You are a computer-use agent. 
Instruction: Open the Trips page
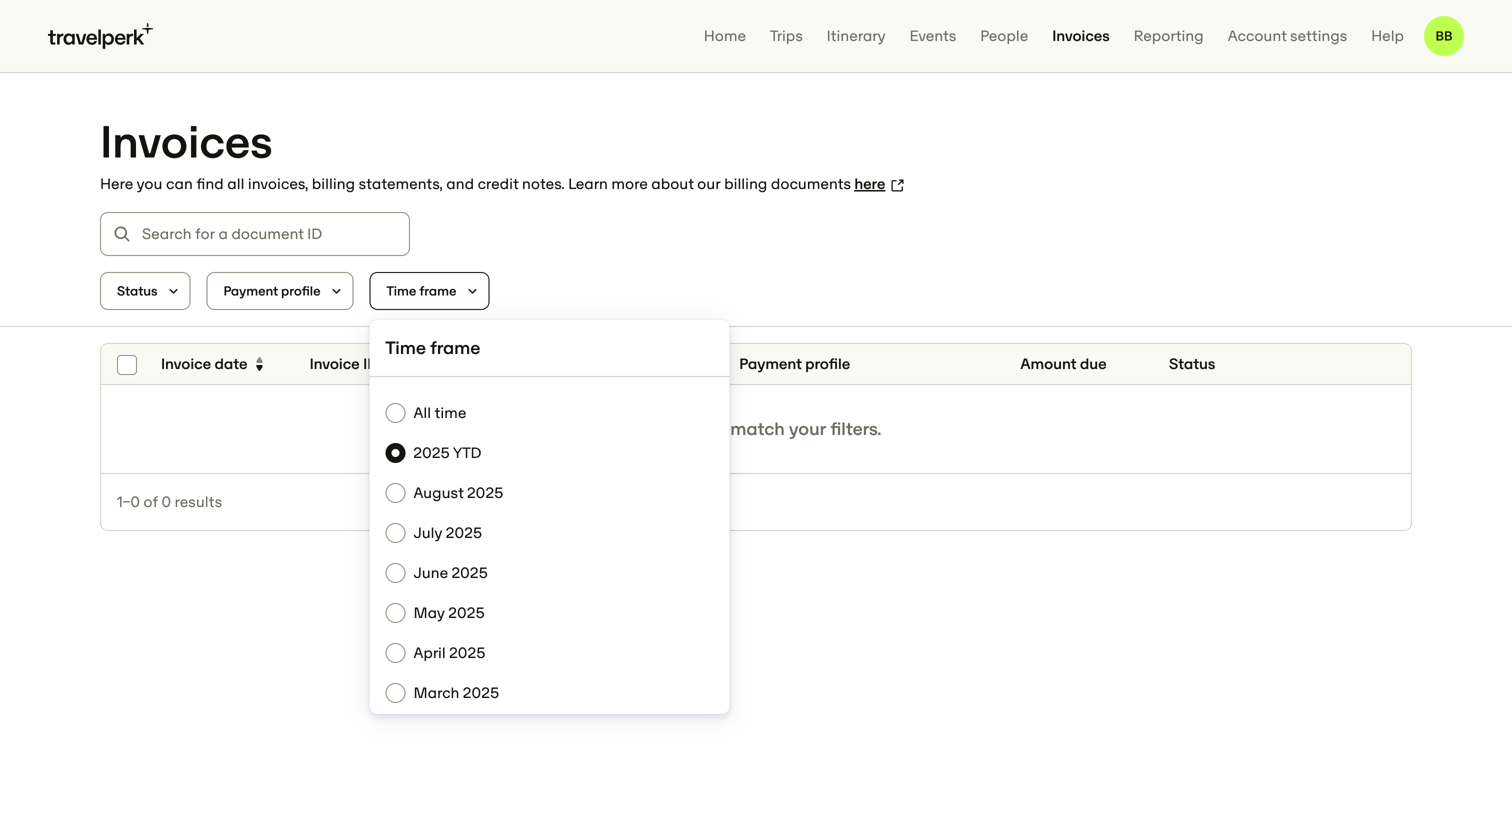[786, 36]
